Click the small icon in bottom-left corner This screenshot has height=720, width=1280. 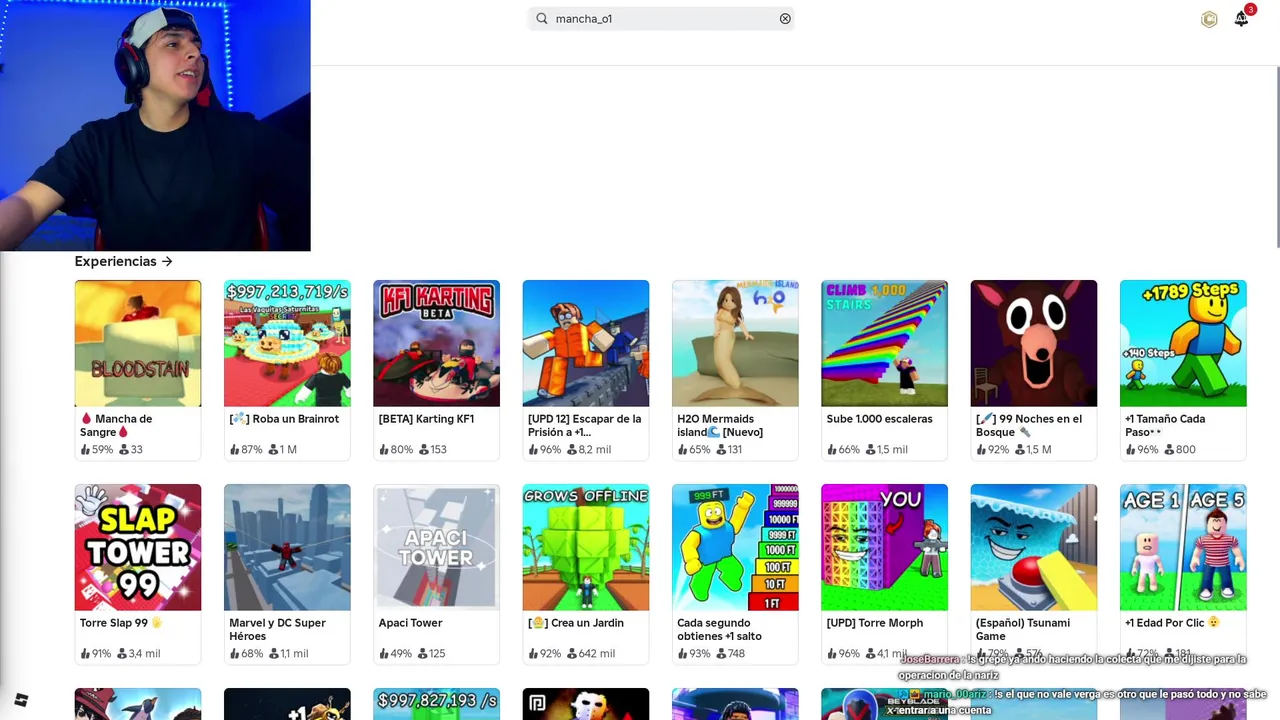pos(21,700)
